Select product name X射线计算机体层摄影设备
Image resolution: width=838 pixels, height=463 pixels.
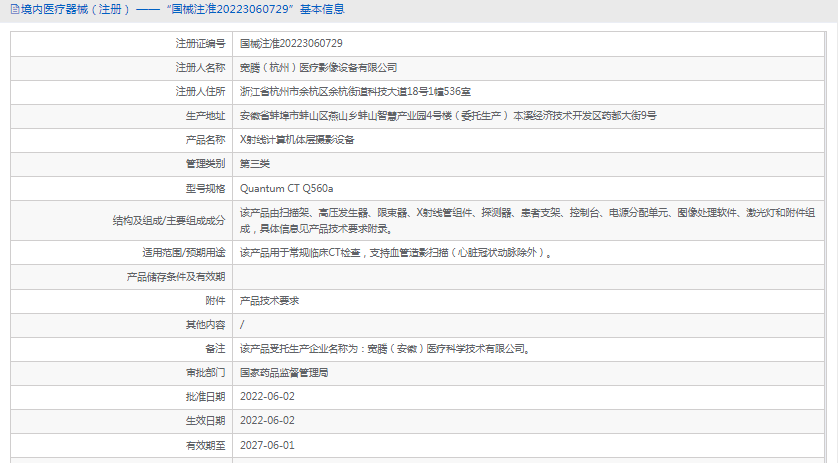pos(297,140)
